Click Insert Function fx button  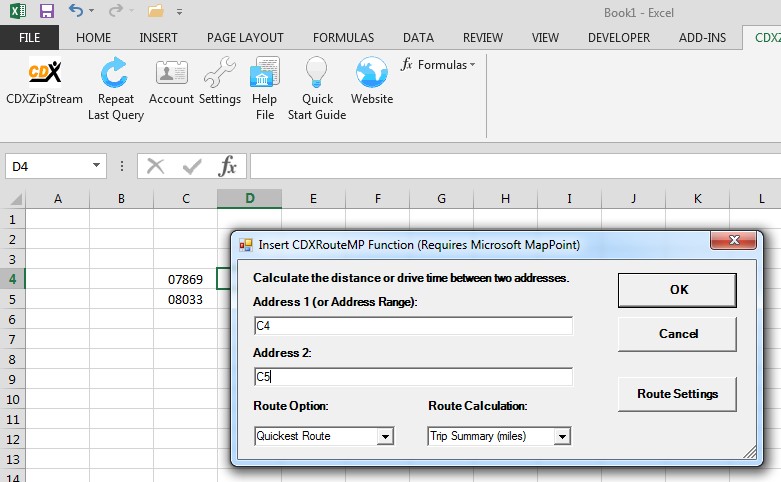point(227,166)
